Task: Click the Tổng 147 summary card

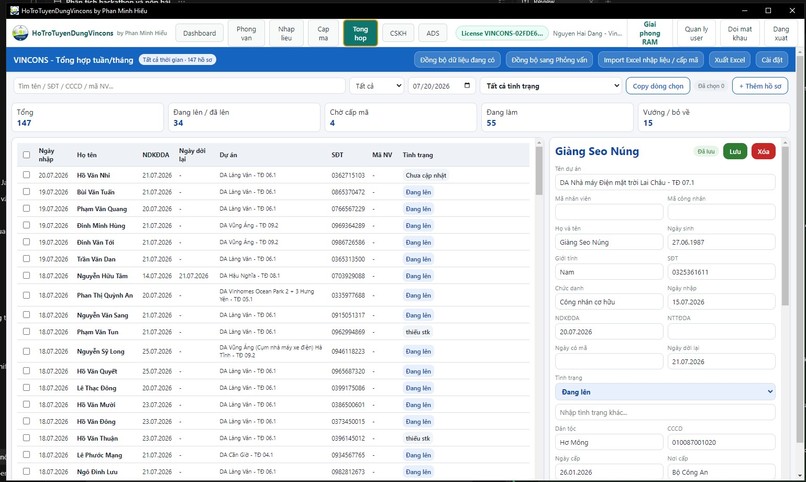Action: [87, 117]
